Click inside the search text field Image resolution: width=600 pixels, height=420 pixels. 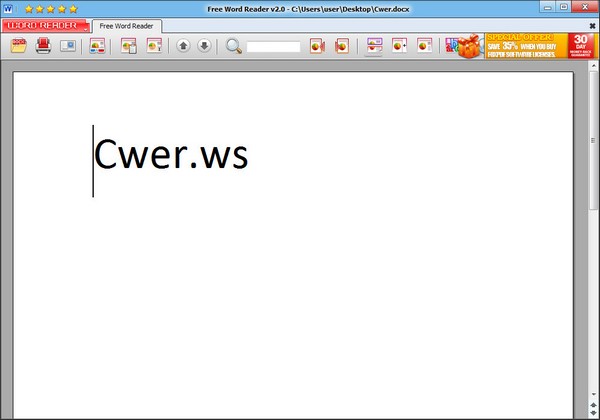coord(273,46)
